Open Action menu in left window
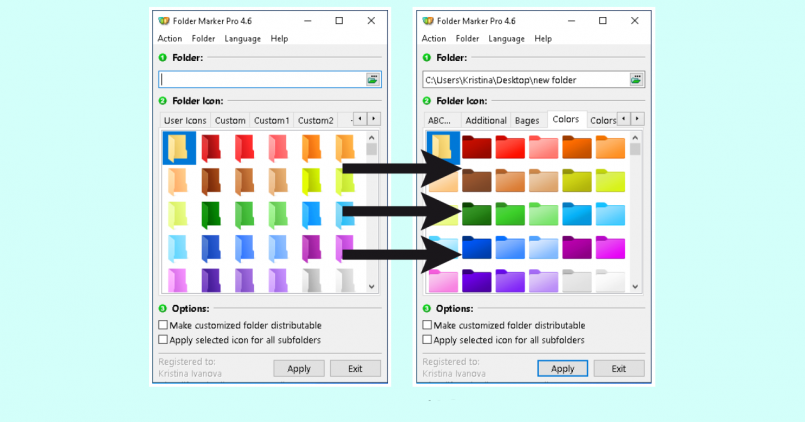 pos(170,39)
